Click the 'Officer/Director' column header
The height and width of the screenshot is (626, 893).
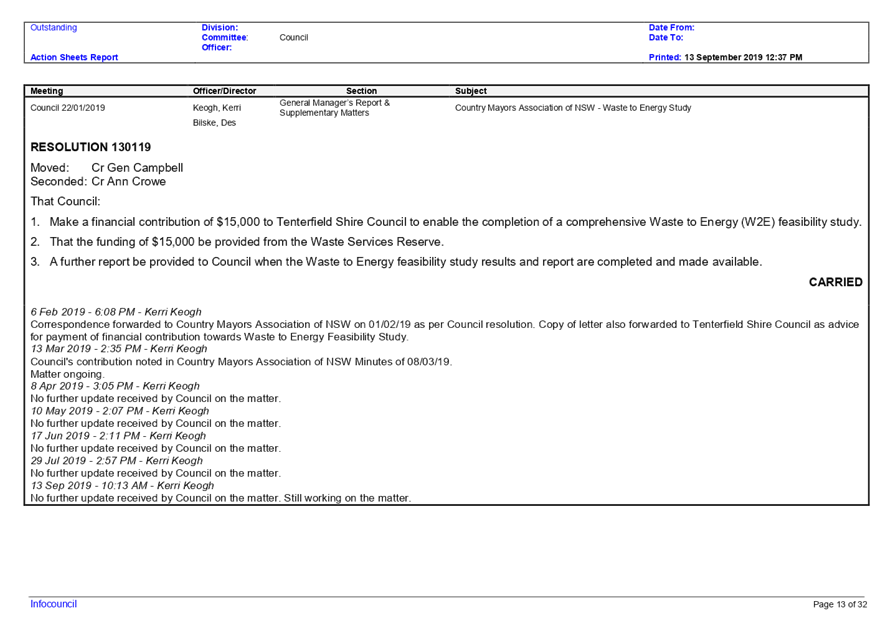(224, 91)
